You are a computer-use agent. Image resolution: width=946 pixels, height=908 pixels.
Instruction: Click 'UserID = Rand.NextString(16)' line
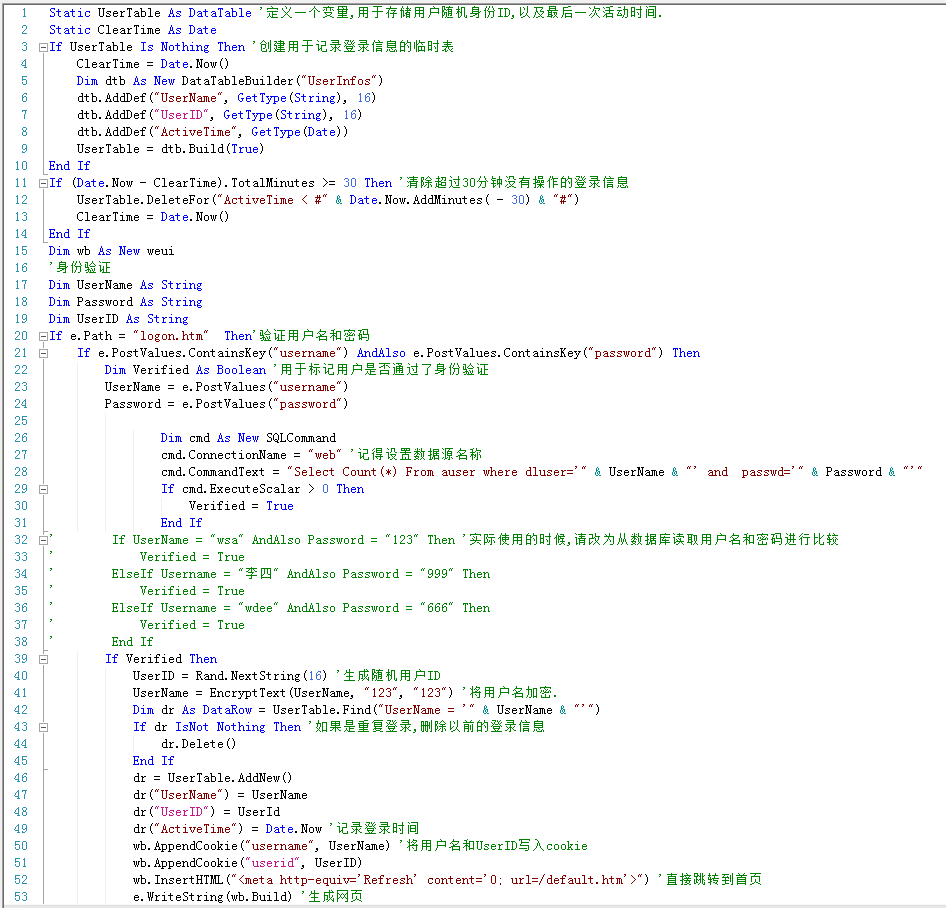pos(230,676)
